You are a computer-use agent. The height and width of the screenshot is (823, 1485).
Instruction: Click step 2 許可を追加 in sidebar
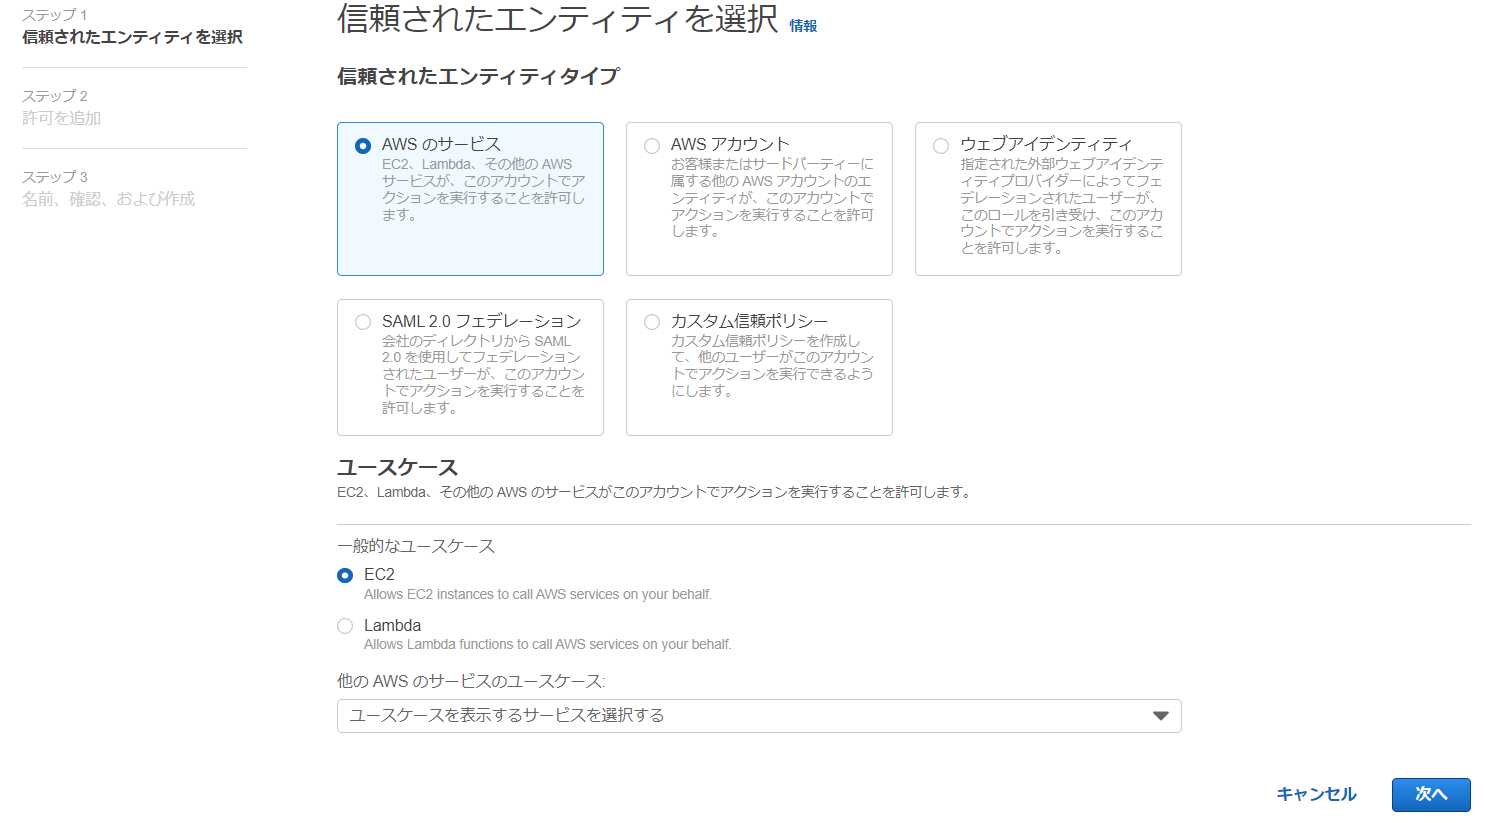coord(62,118)
